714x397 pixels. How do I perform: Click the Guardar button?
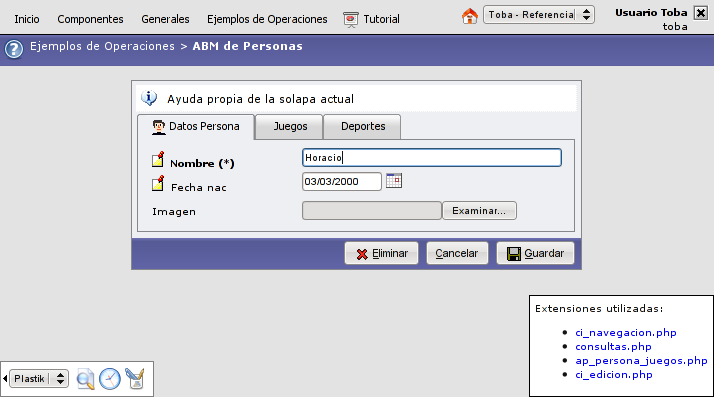click(535, 253)
